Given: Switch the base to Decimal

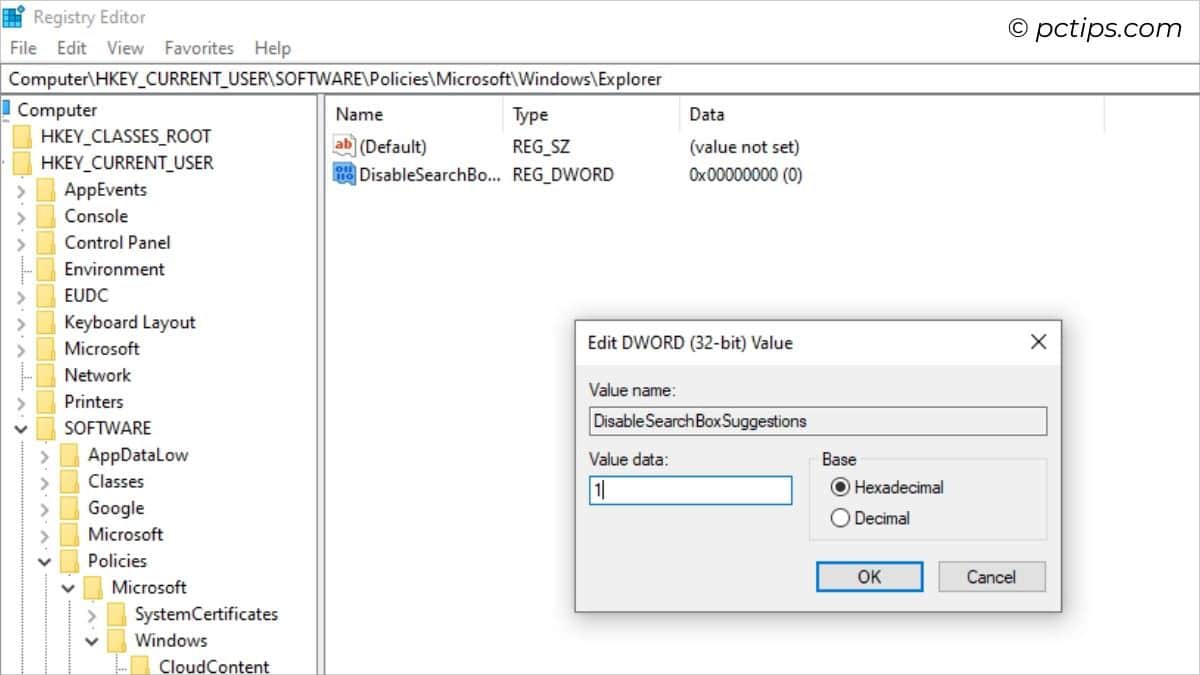Looking at the screenshot, I should coord(838,518).
